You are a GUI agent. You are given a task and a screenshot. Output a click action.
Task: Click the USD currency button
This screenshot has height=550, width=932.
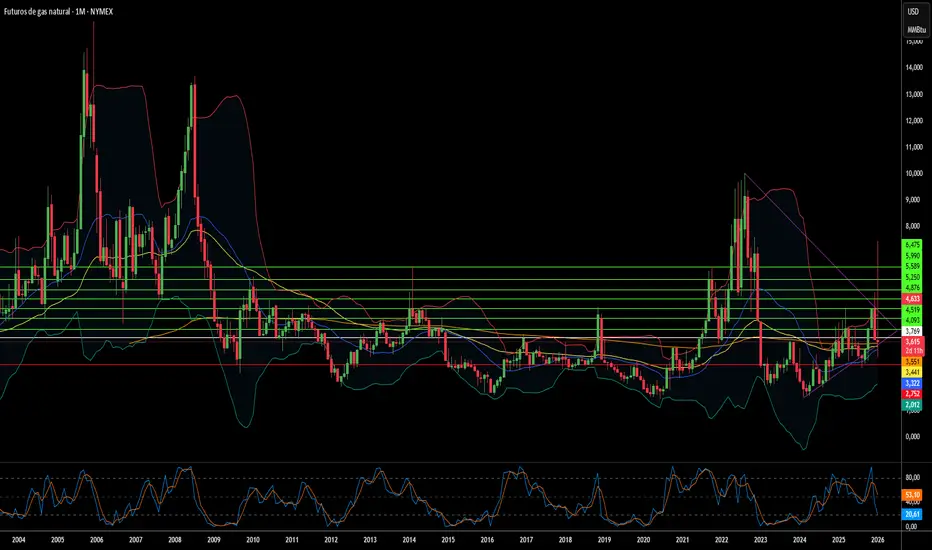pyautogui.click(x=912, y=11)
